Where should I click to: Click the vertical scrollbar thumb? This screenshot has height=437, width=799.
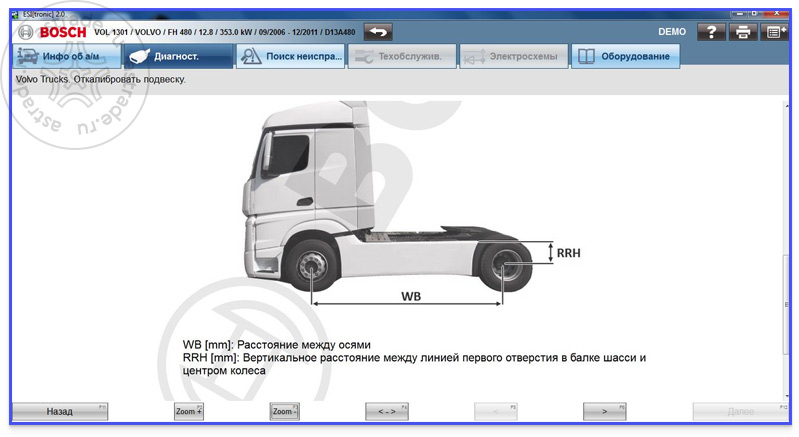coord(786,305)
